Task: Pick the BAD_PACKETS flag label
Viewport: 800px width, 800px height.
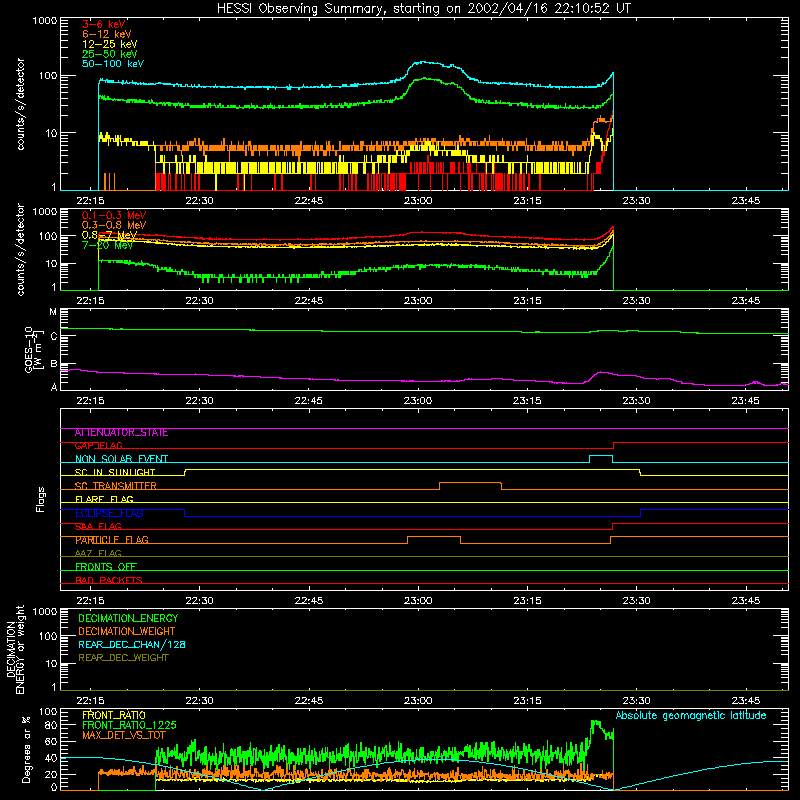Action: point(109,581)
